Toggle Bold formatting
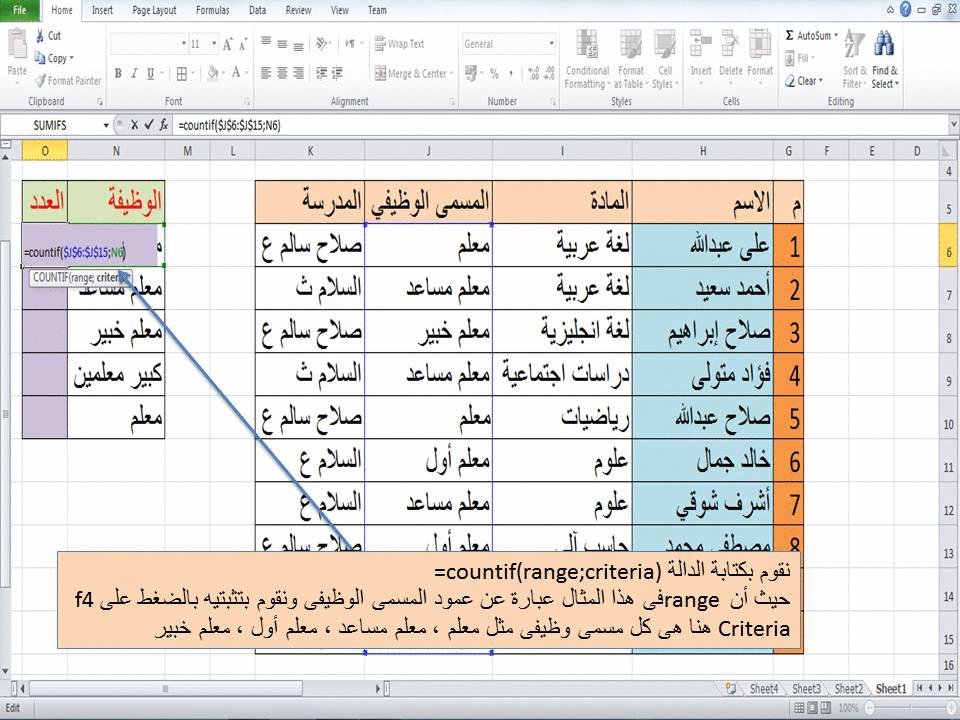The height and width of the screenshot is (720, 960). click(118, 73)
